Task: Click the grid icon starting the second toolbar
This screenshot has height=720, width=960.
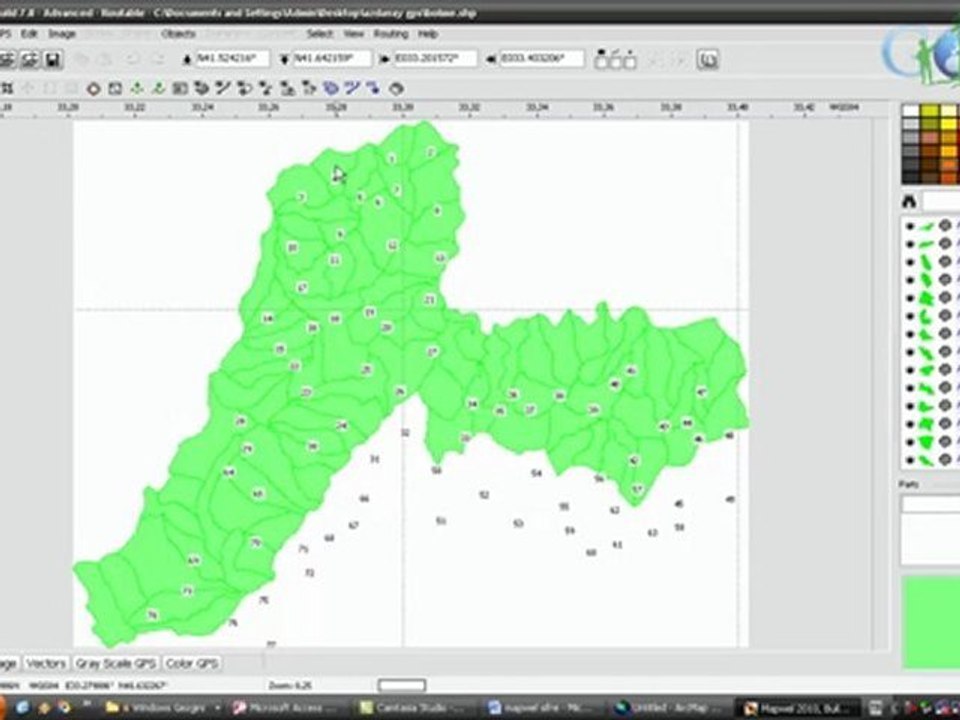Action: click(6, 89)
